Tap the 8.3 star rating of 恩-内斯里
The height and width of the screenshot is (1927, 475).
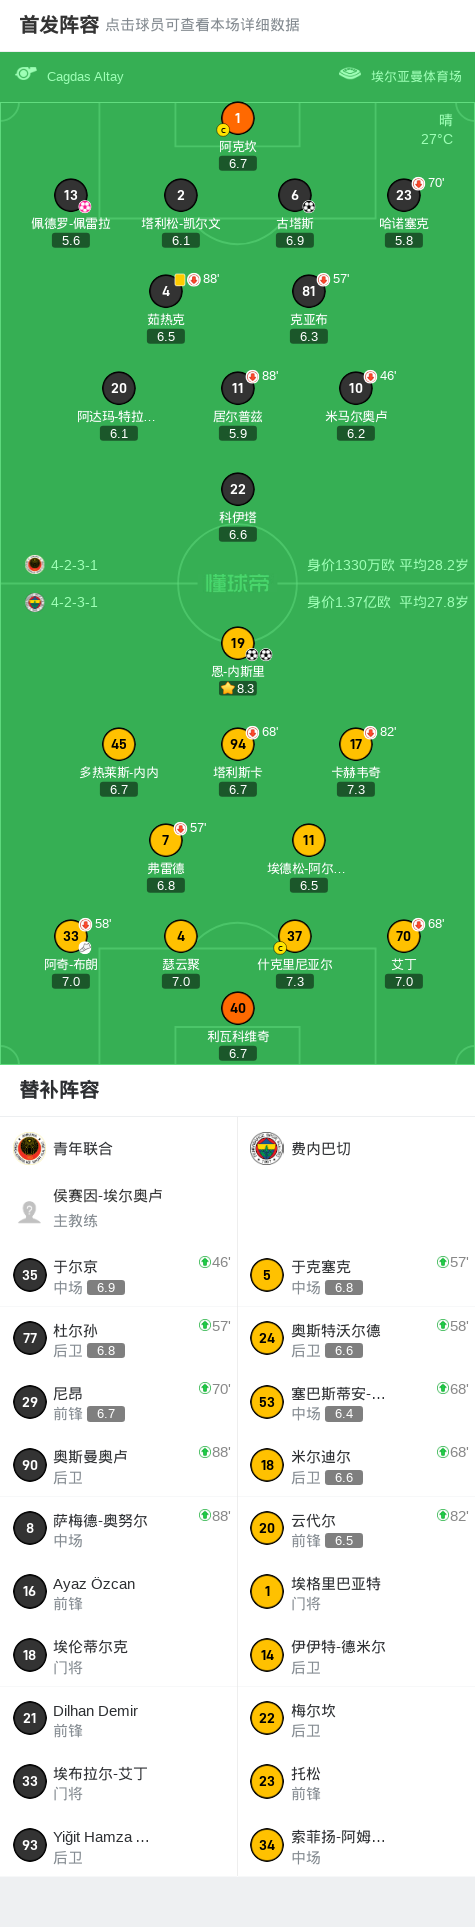click(x=238, y=688)
